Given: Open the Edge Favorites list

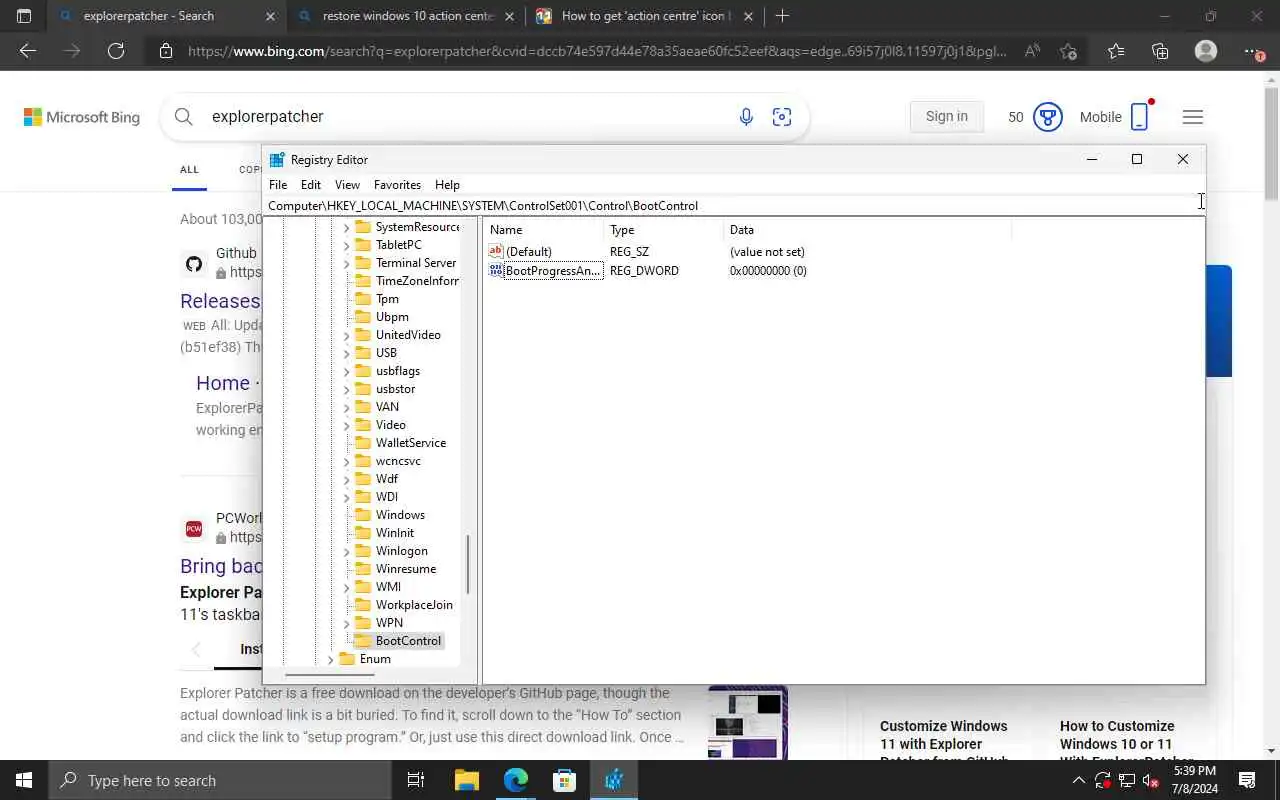Looking at the screenshot, I should (x=1116, y=51).
